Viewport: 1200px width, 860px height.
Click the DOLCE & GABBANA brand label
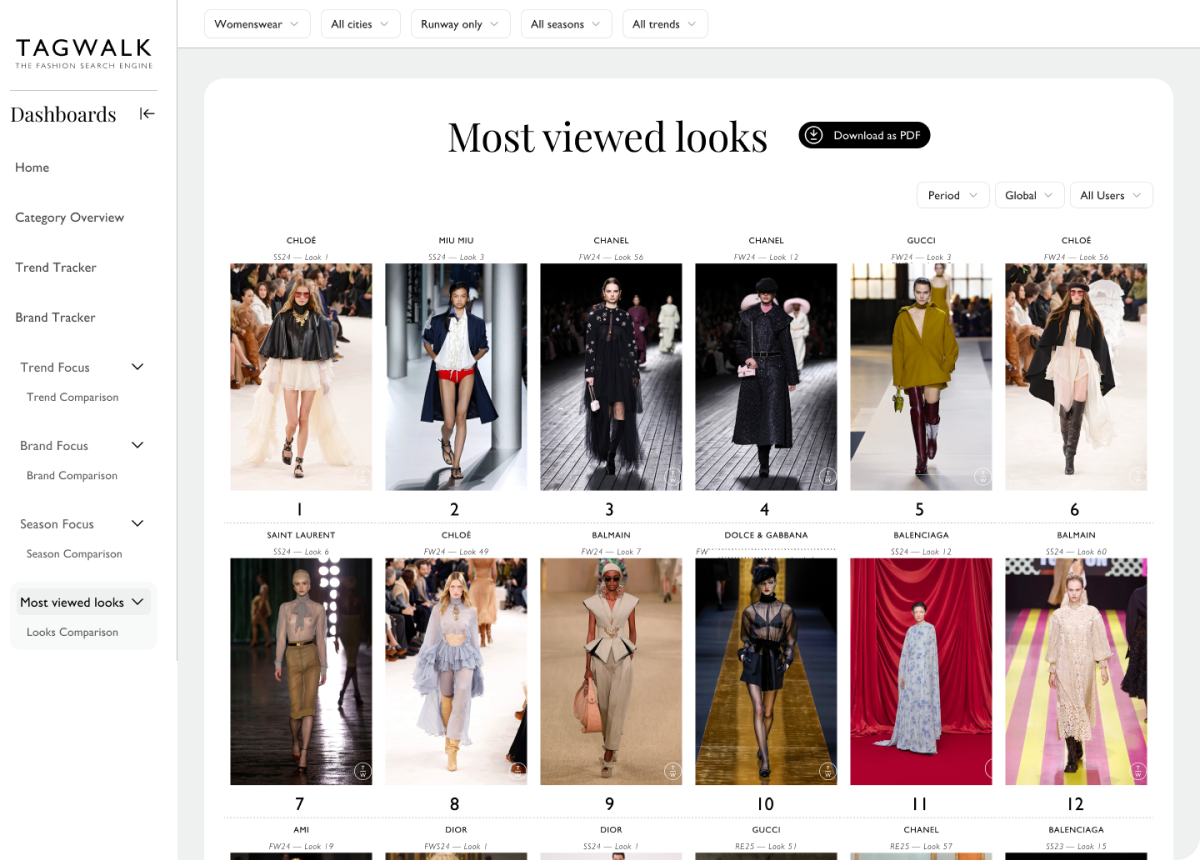(766, 535)
